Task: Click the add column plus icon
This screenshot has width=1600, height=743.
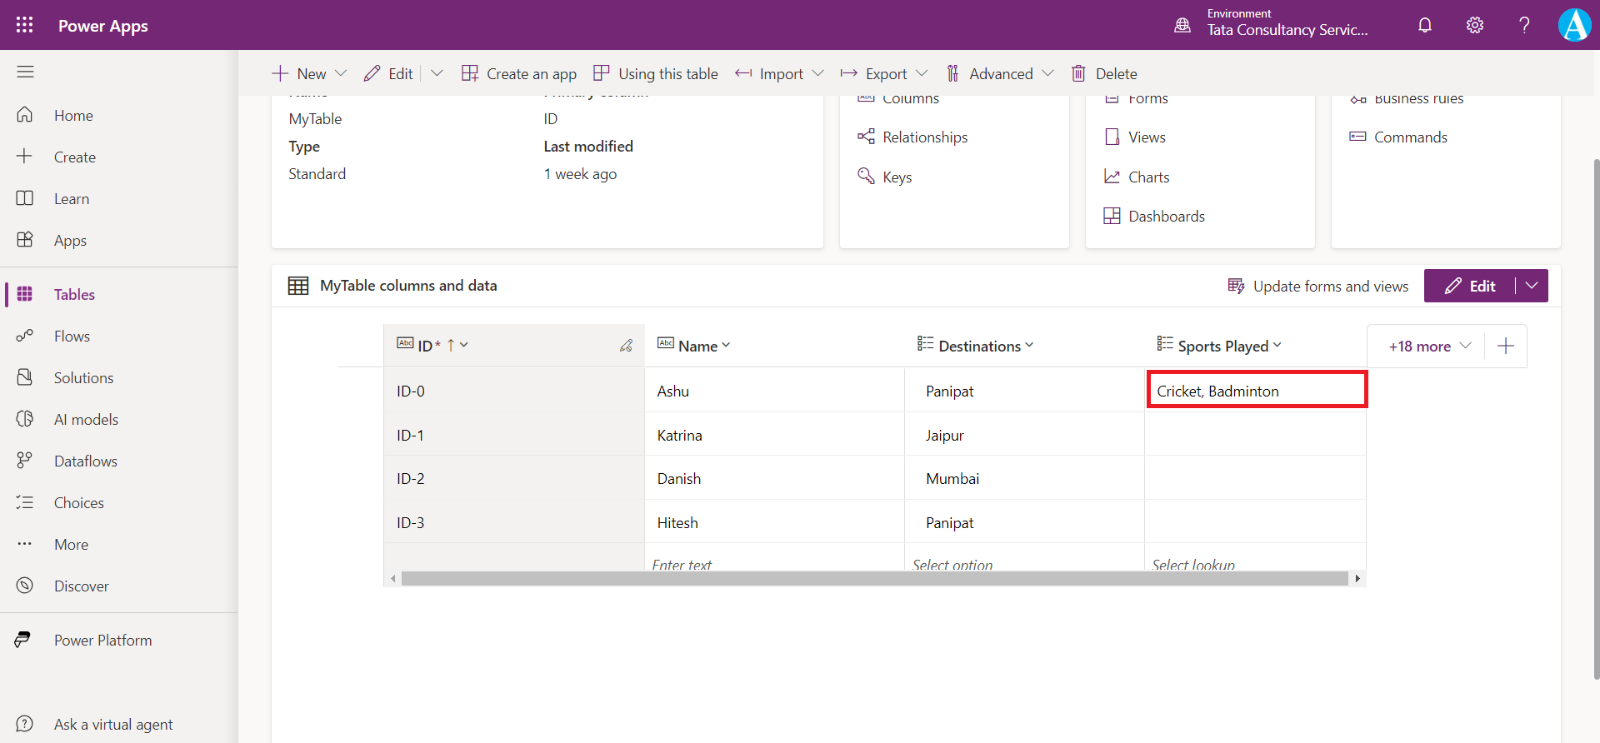Action: 1506,346
